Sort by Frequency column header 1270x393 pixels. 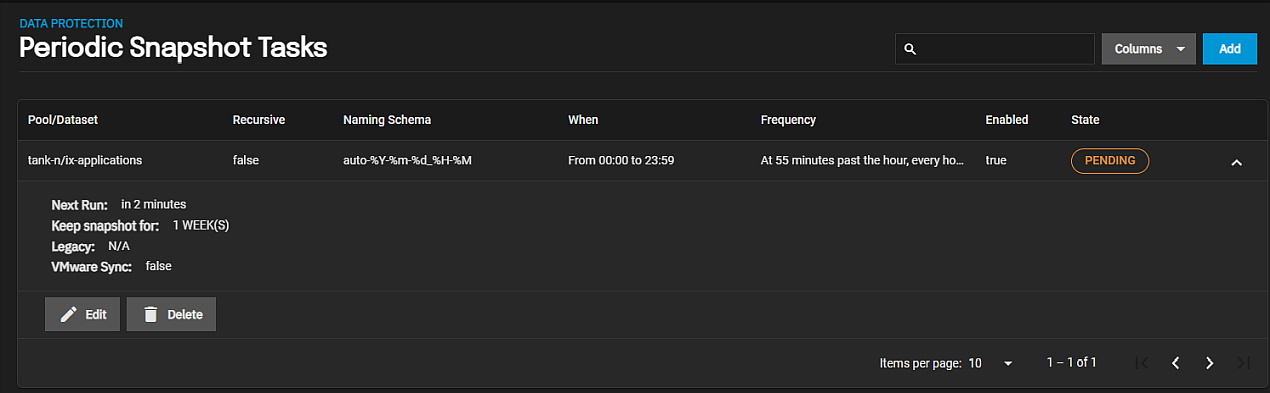click(788, 120)
